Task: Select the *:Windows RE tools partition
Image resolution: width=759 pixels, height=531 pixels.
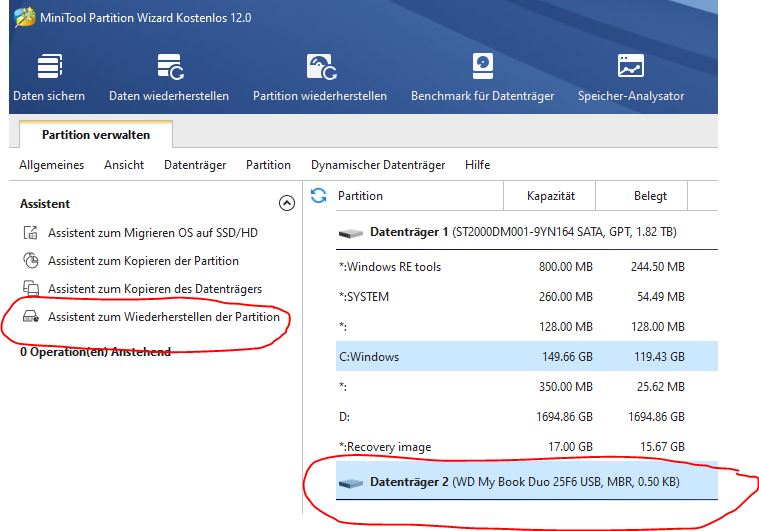Action: (x=527, y=267)
